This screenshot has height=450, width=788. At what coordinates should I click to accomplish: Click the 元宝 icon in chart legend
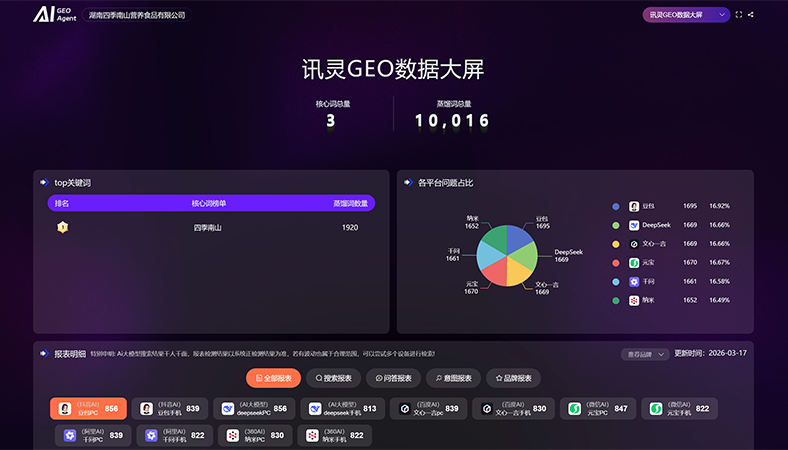coord(634,263)
